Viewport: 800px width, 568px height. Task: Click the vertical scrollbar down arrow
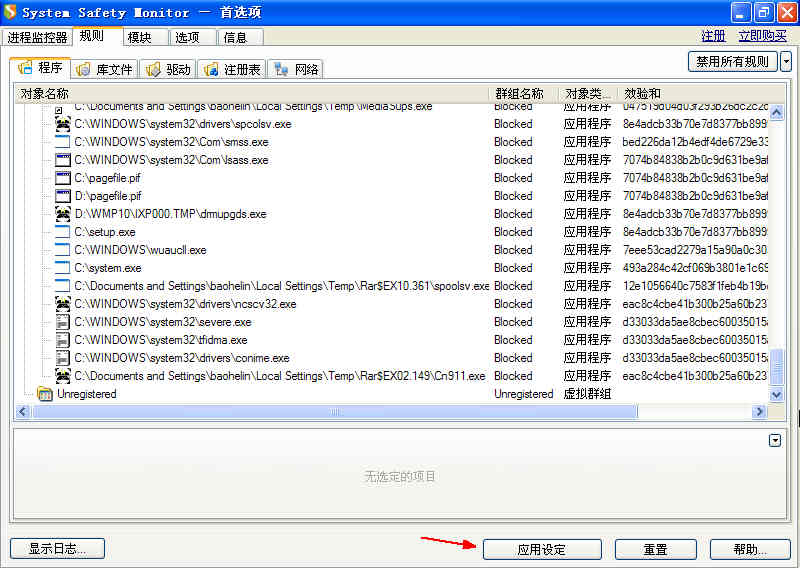pos(776,394)
